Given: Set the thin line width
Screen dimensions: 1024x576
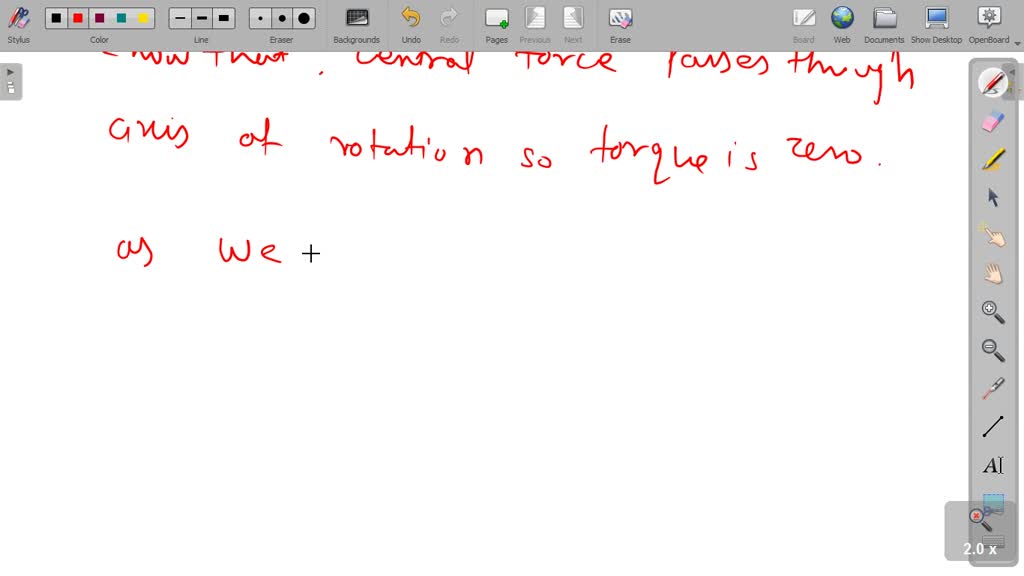Looking at the screenshot, I should [x=180, y=18].
